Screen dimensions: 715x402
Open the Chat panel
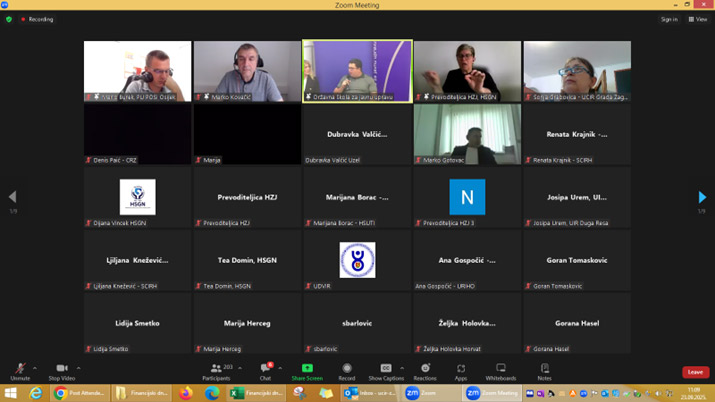pyautogui.click(x=265, y=370)
